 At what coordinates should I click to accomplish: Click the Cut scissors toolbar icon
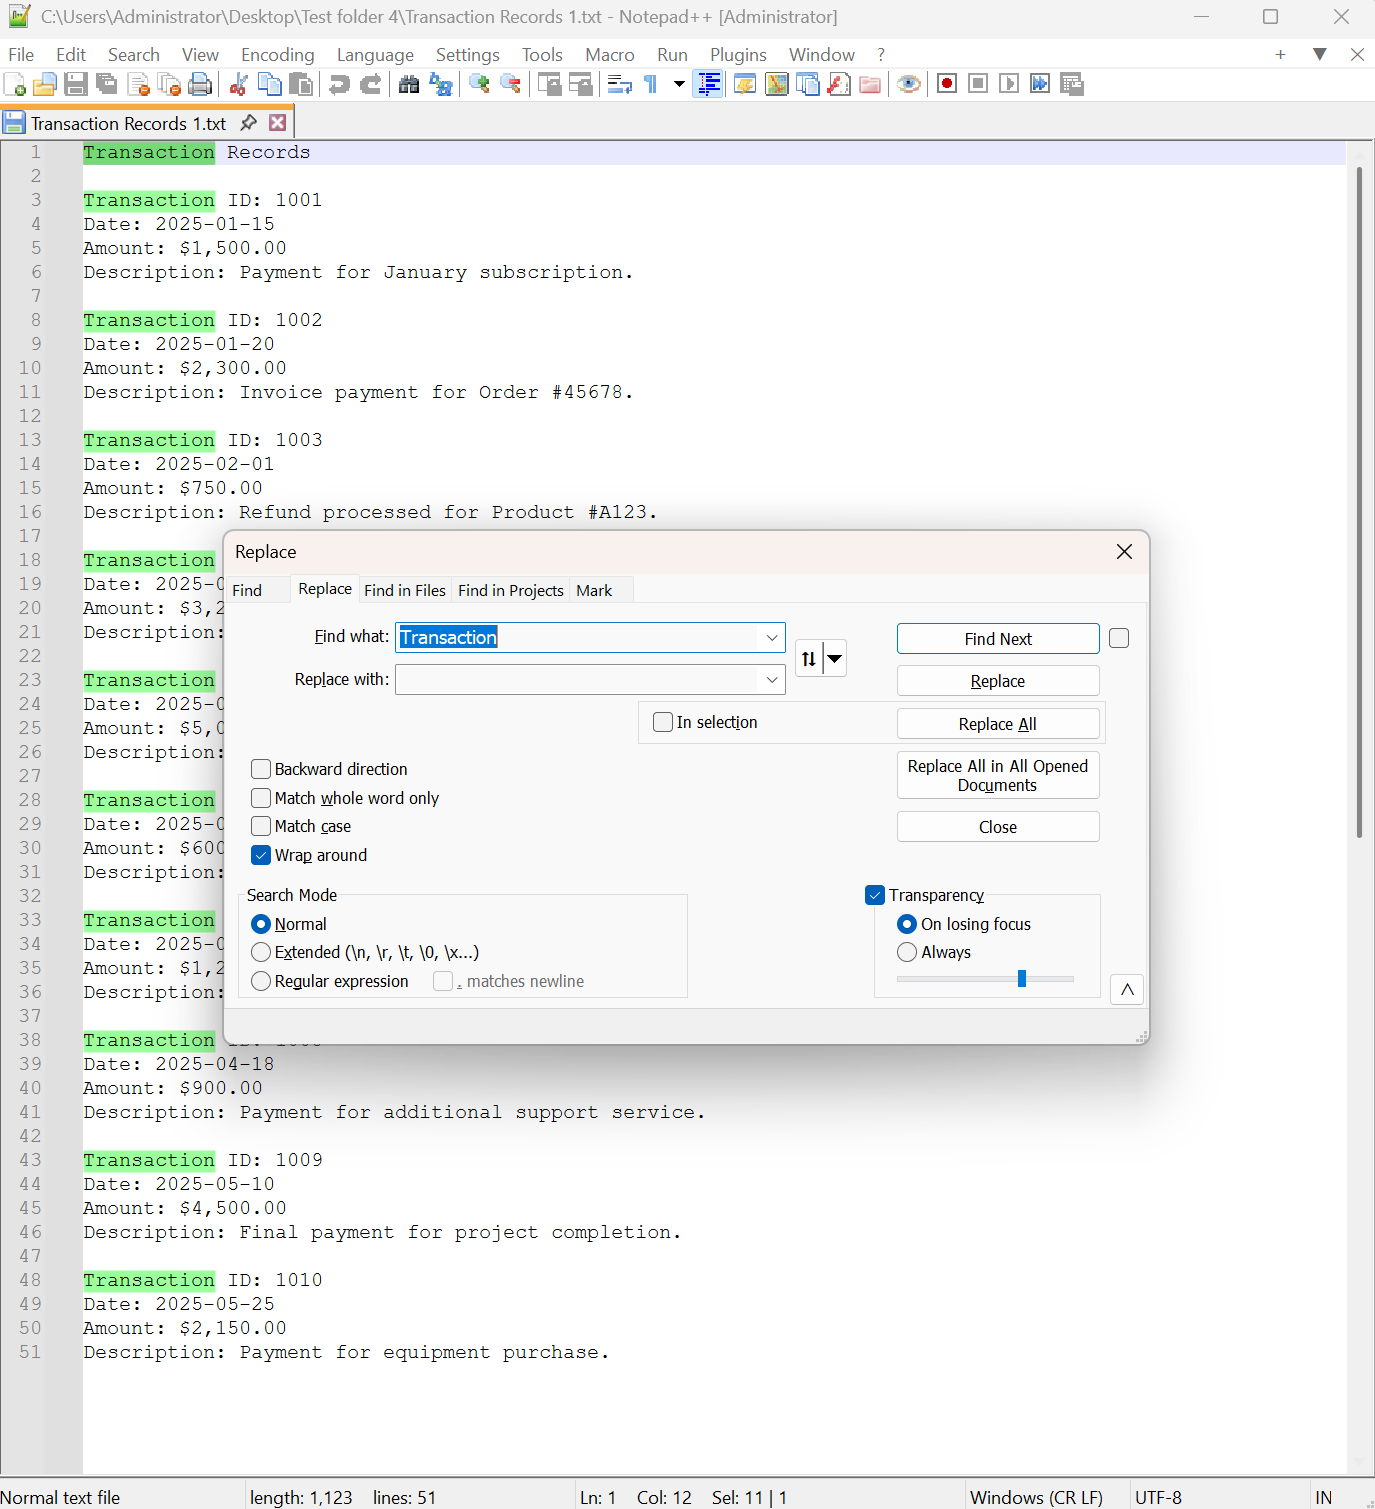[238, 84]
